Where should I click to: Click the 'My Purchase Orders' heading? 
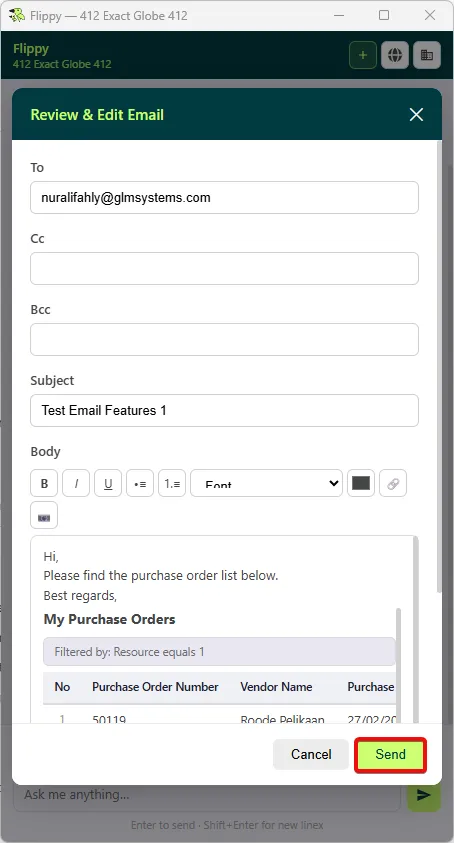coord(110,619)
